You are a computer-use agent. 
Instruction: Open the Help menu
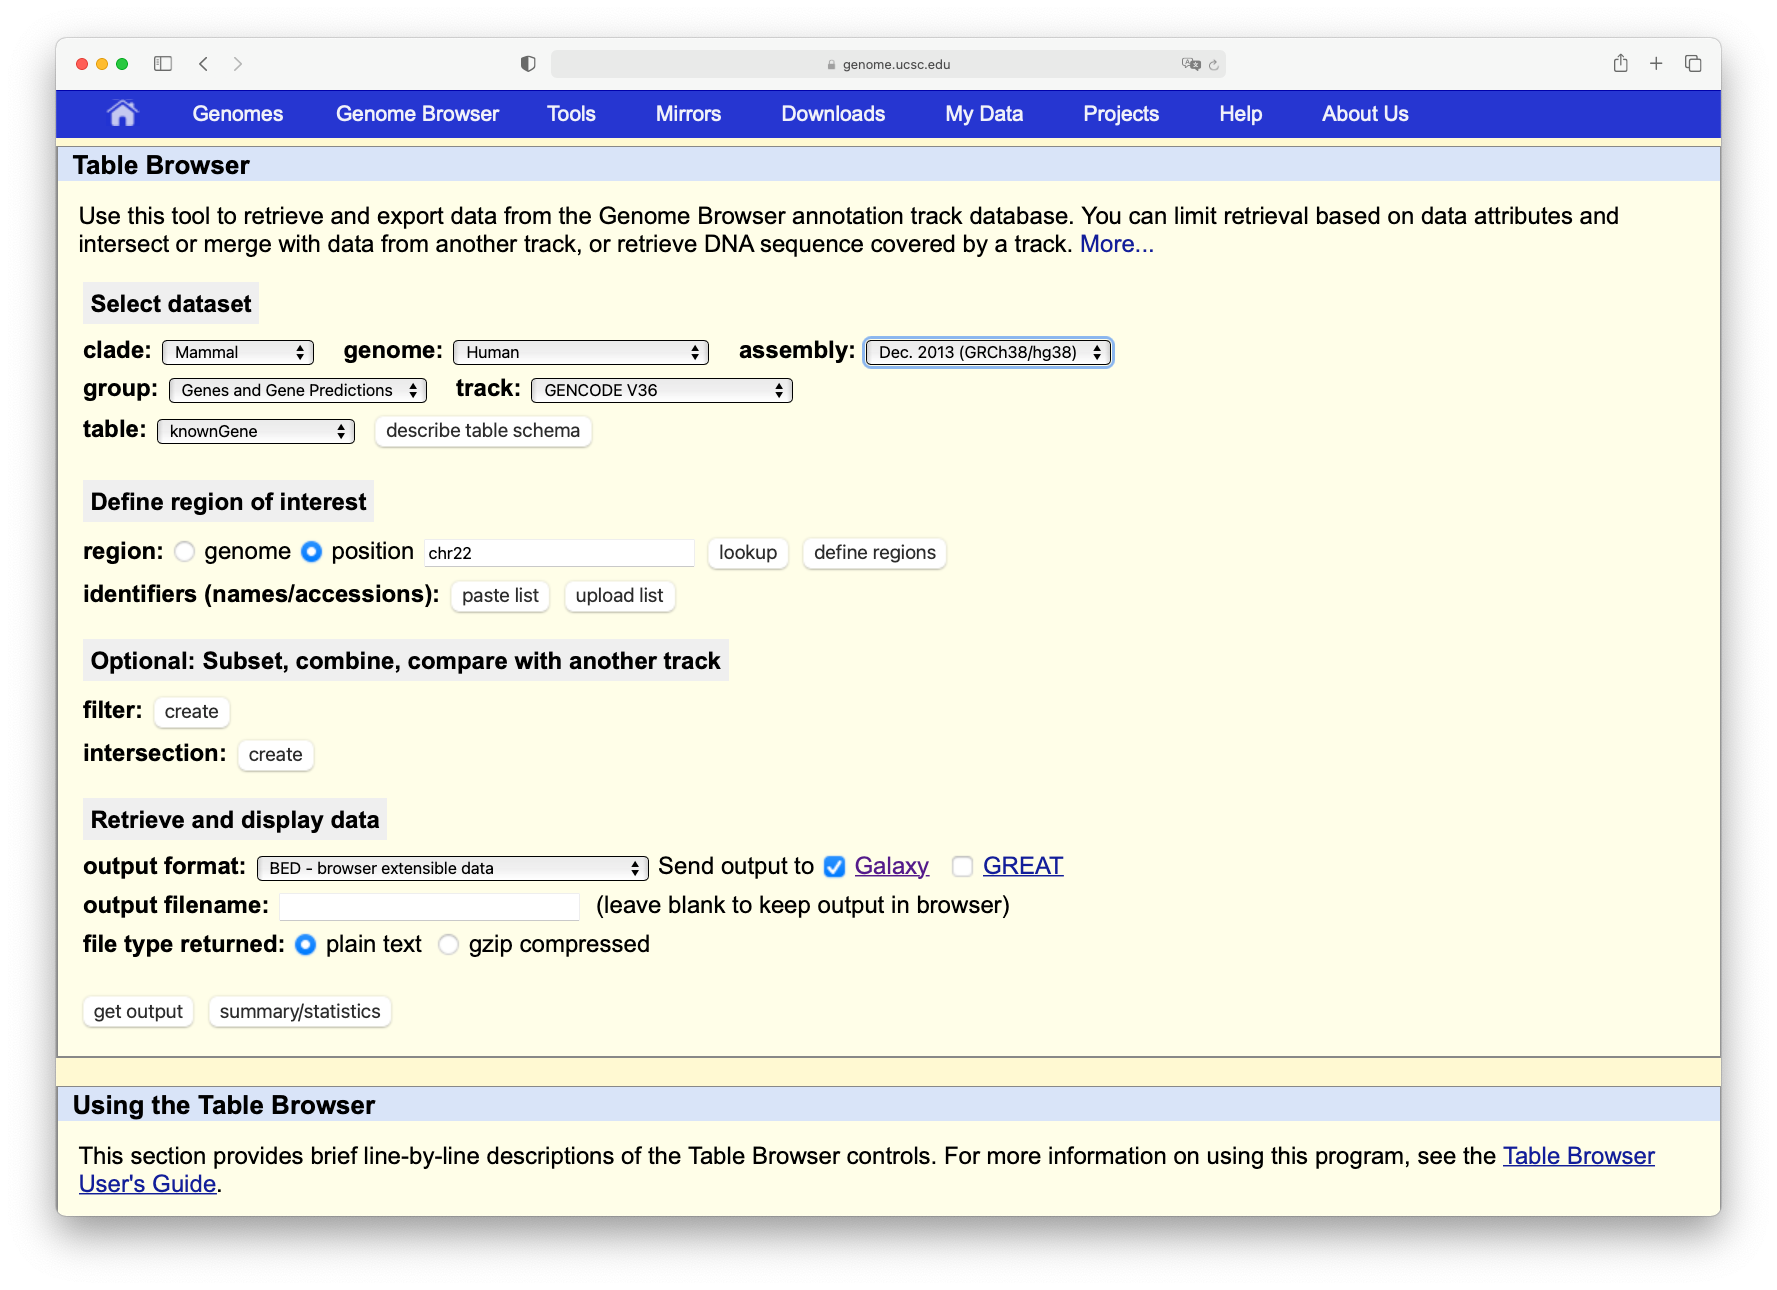[1240, 114]
